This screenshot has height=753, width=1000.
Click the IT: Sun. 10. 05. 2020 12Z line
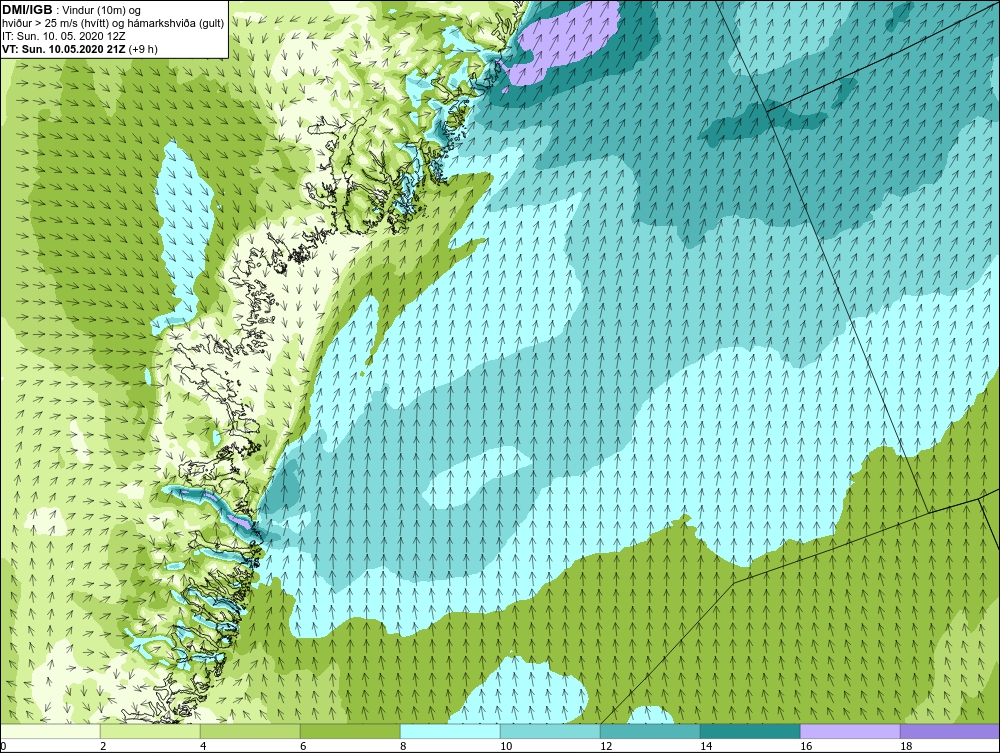(x=64, y=36)
